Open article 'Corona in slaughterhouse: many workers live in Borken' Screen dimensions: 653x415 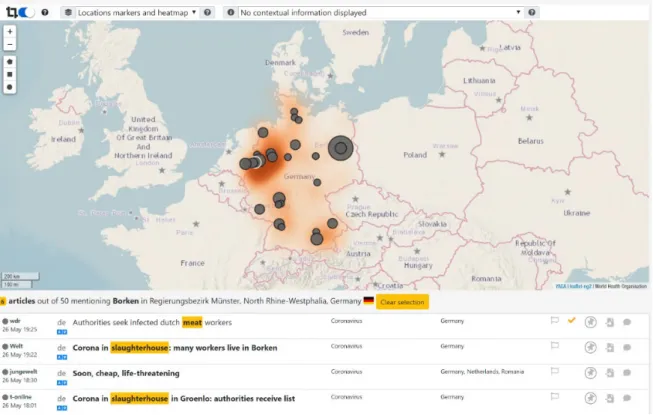click(x=175, y=348)
